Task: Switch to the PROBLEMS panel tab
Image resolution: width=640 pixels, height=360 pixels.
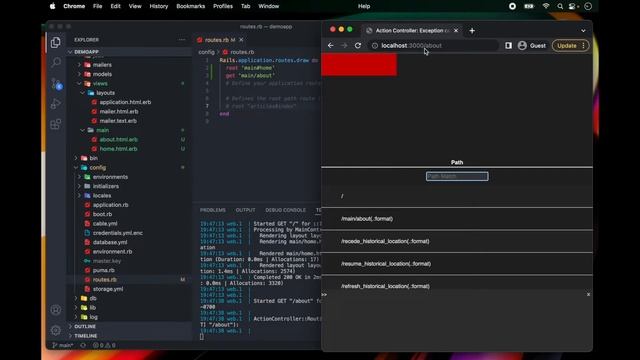Action: pos(213,210)
